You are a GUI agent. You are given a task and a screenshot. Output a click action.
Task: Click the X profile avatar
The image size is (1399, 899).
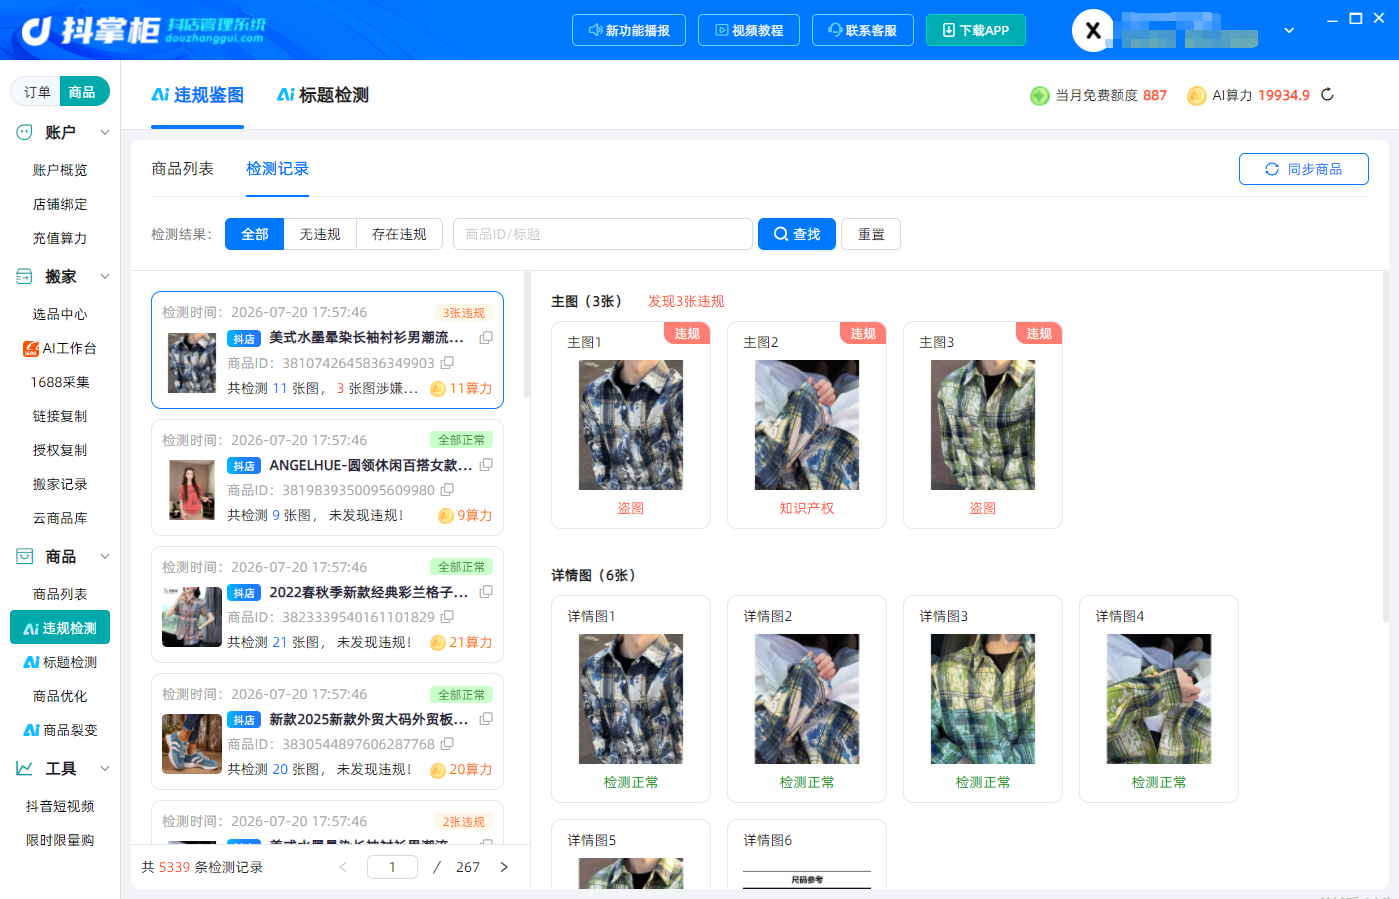1093,30
